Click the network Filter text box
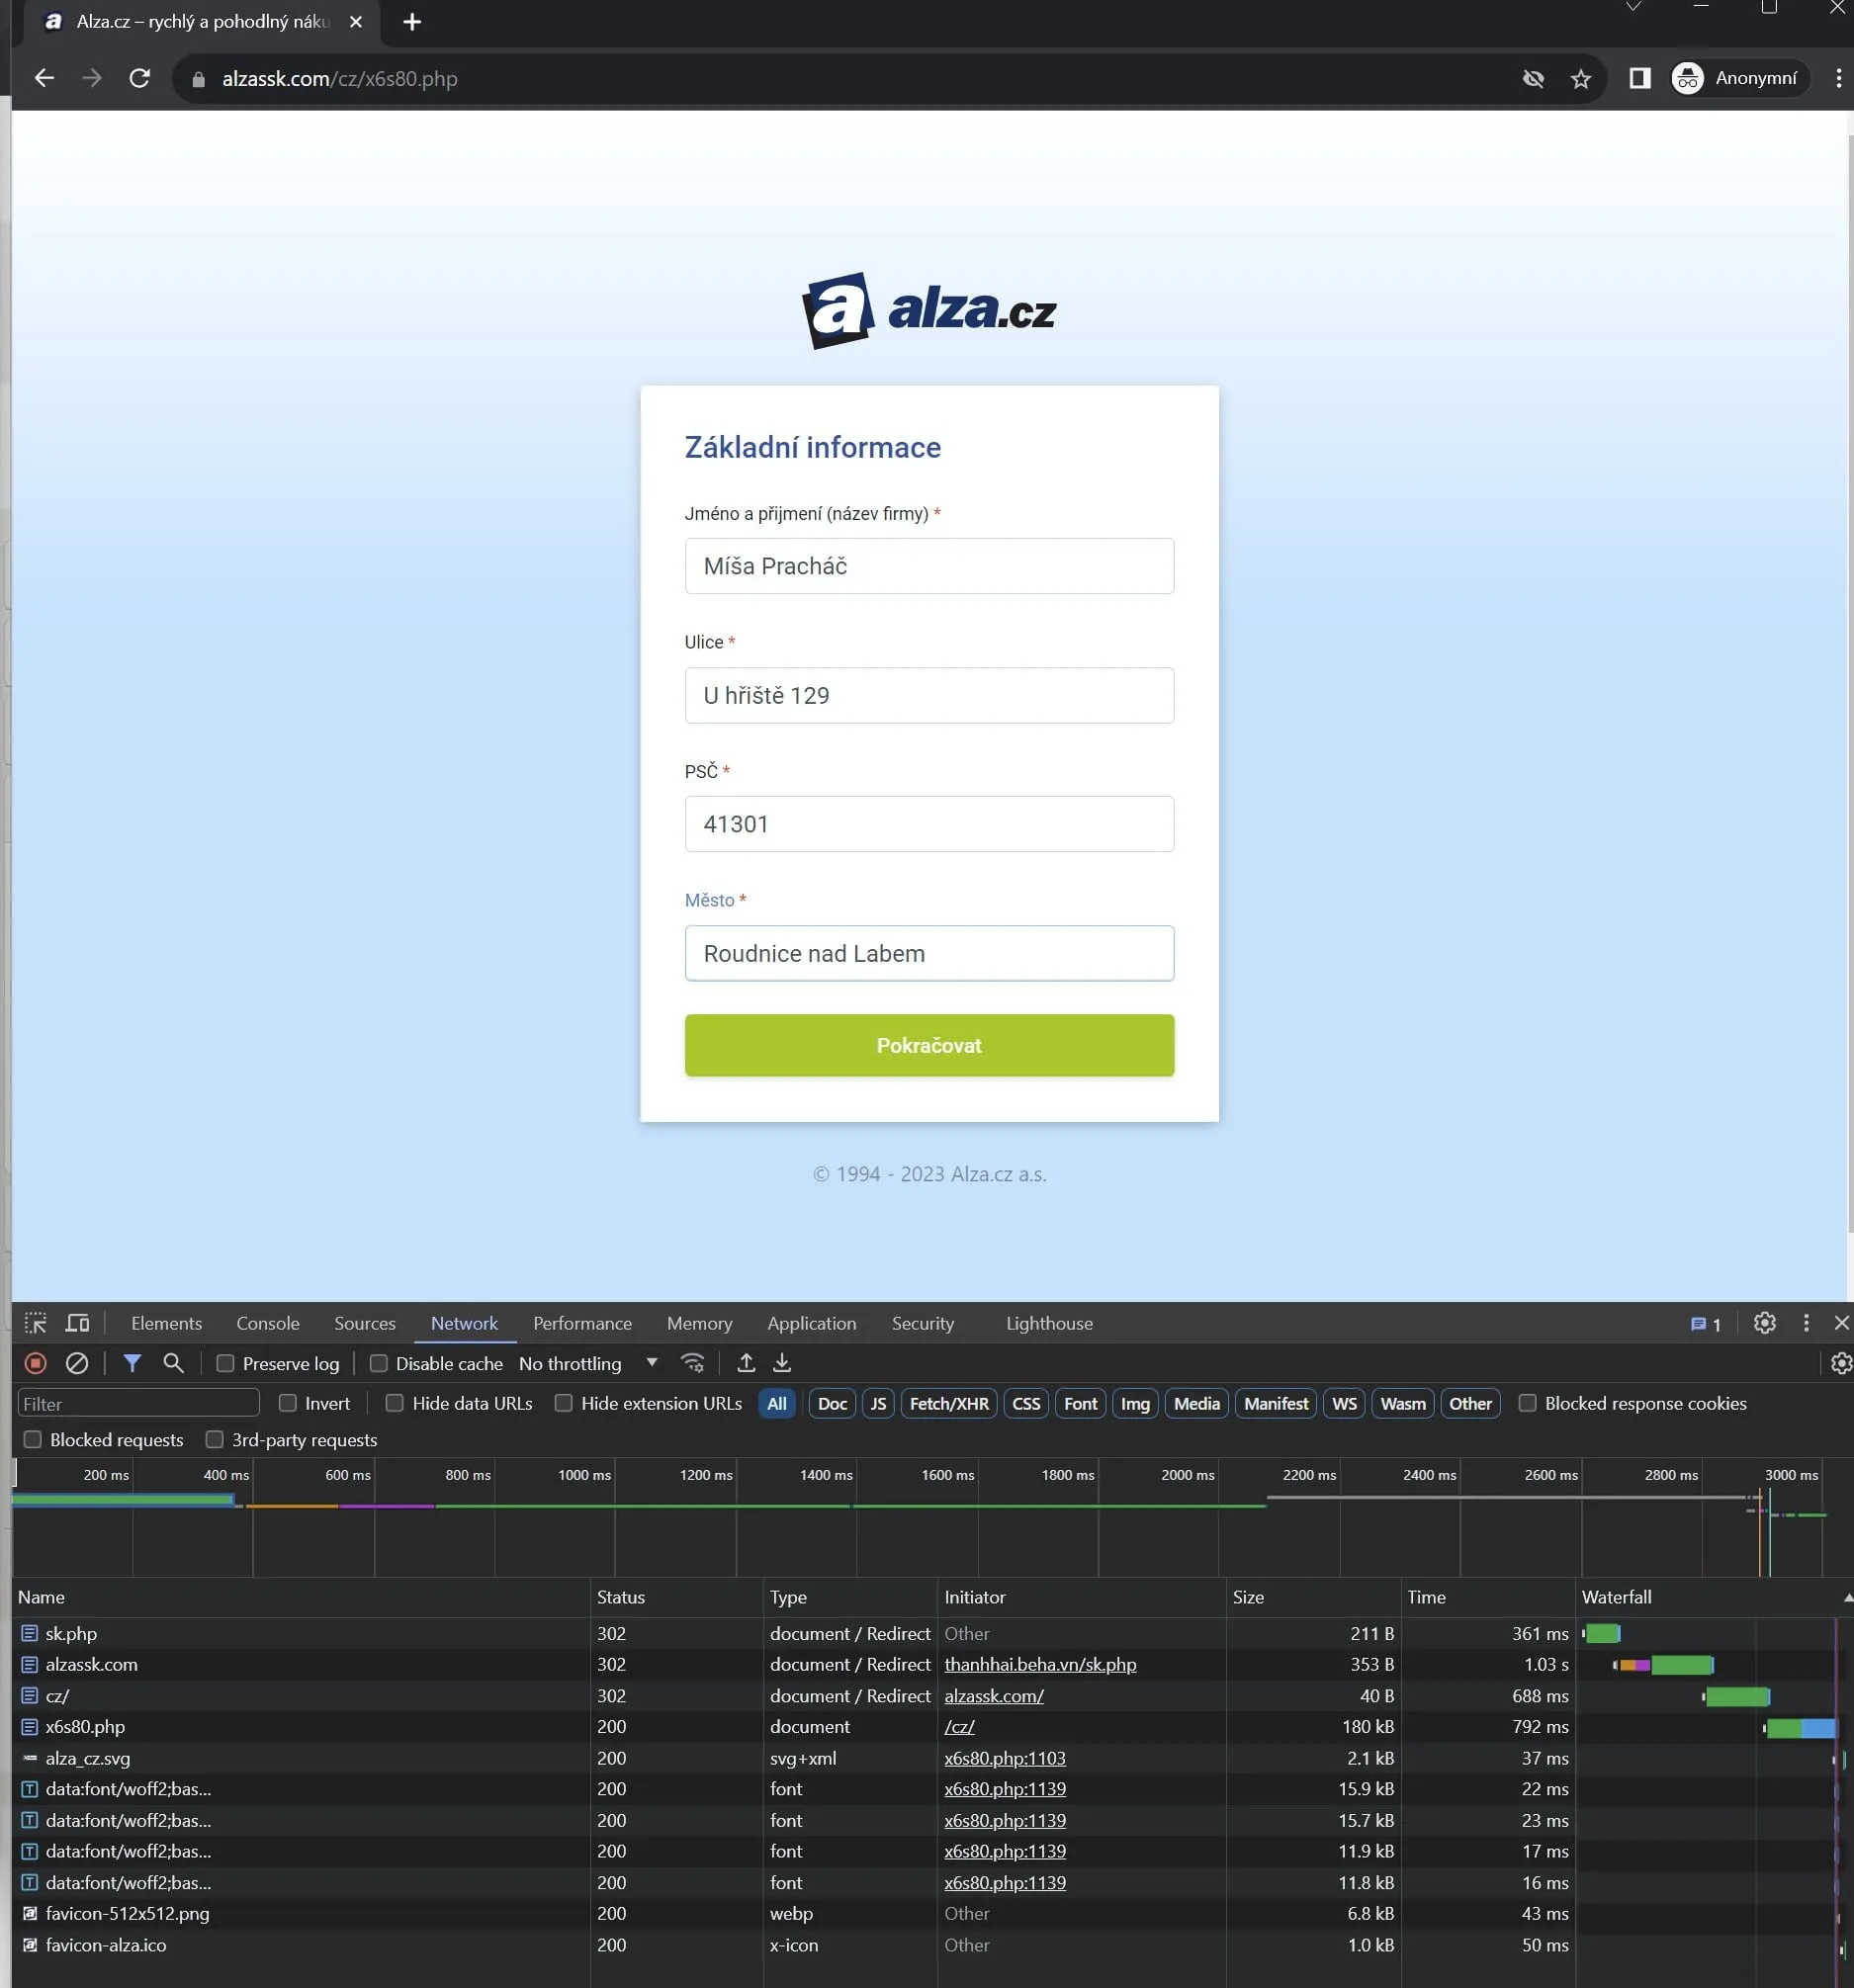This screenshot has width=1854, height=1988. tap(139, 1403)
